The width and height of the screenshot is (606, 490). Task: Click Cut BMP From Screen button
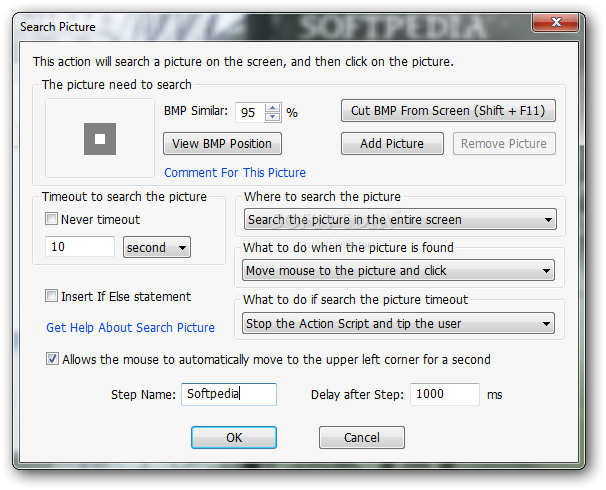tap(448, 111)
